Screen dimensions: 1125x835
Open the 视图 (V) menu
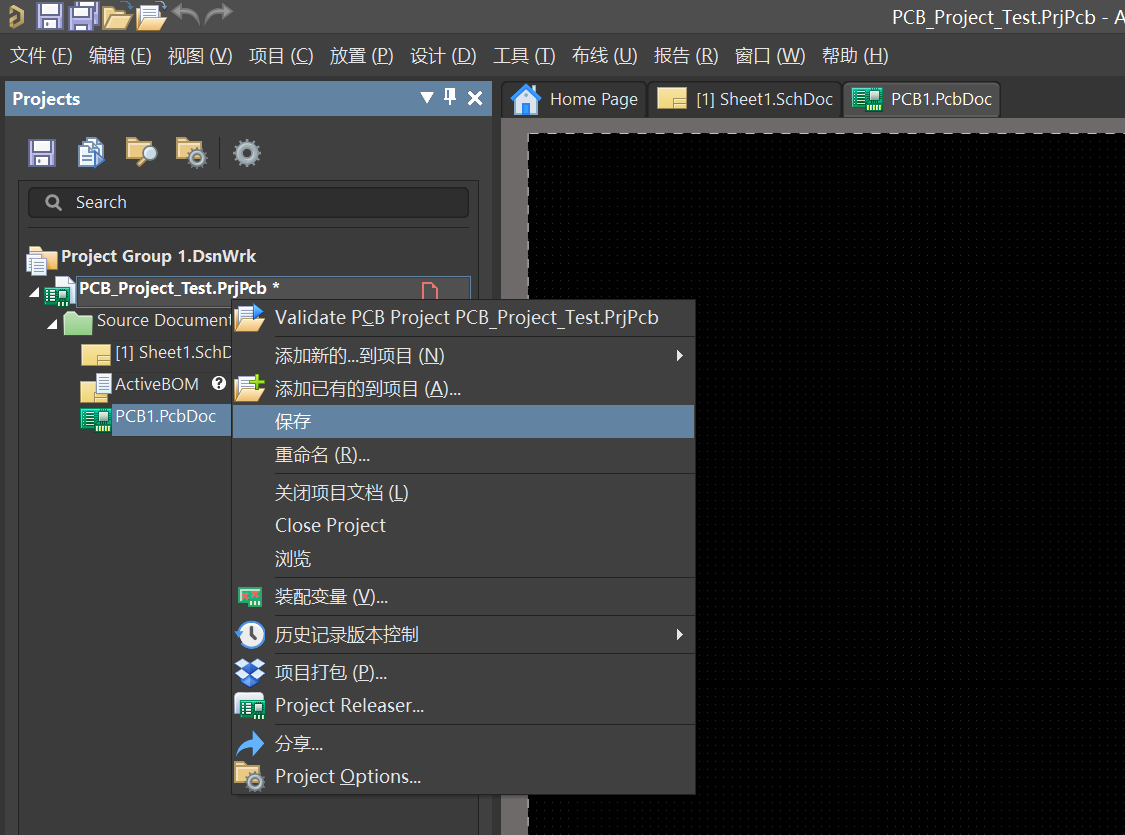click(x=199, y=56)
